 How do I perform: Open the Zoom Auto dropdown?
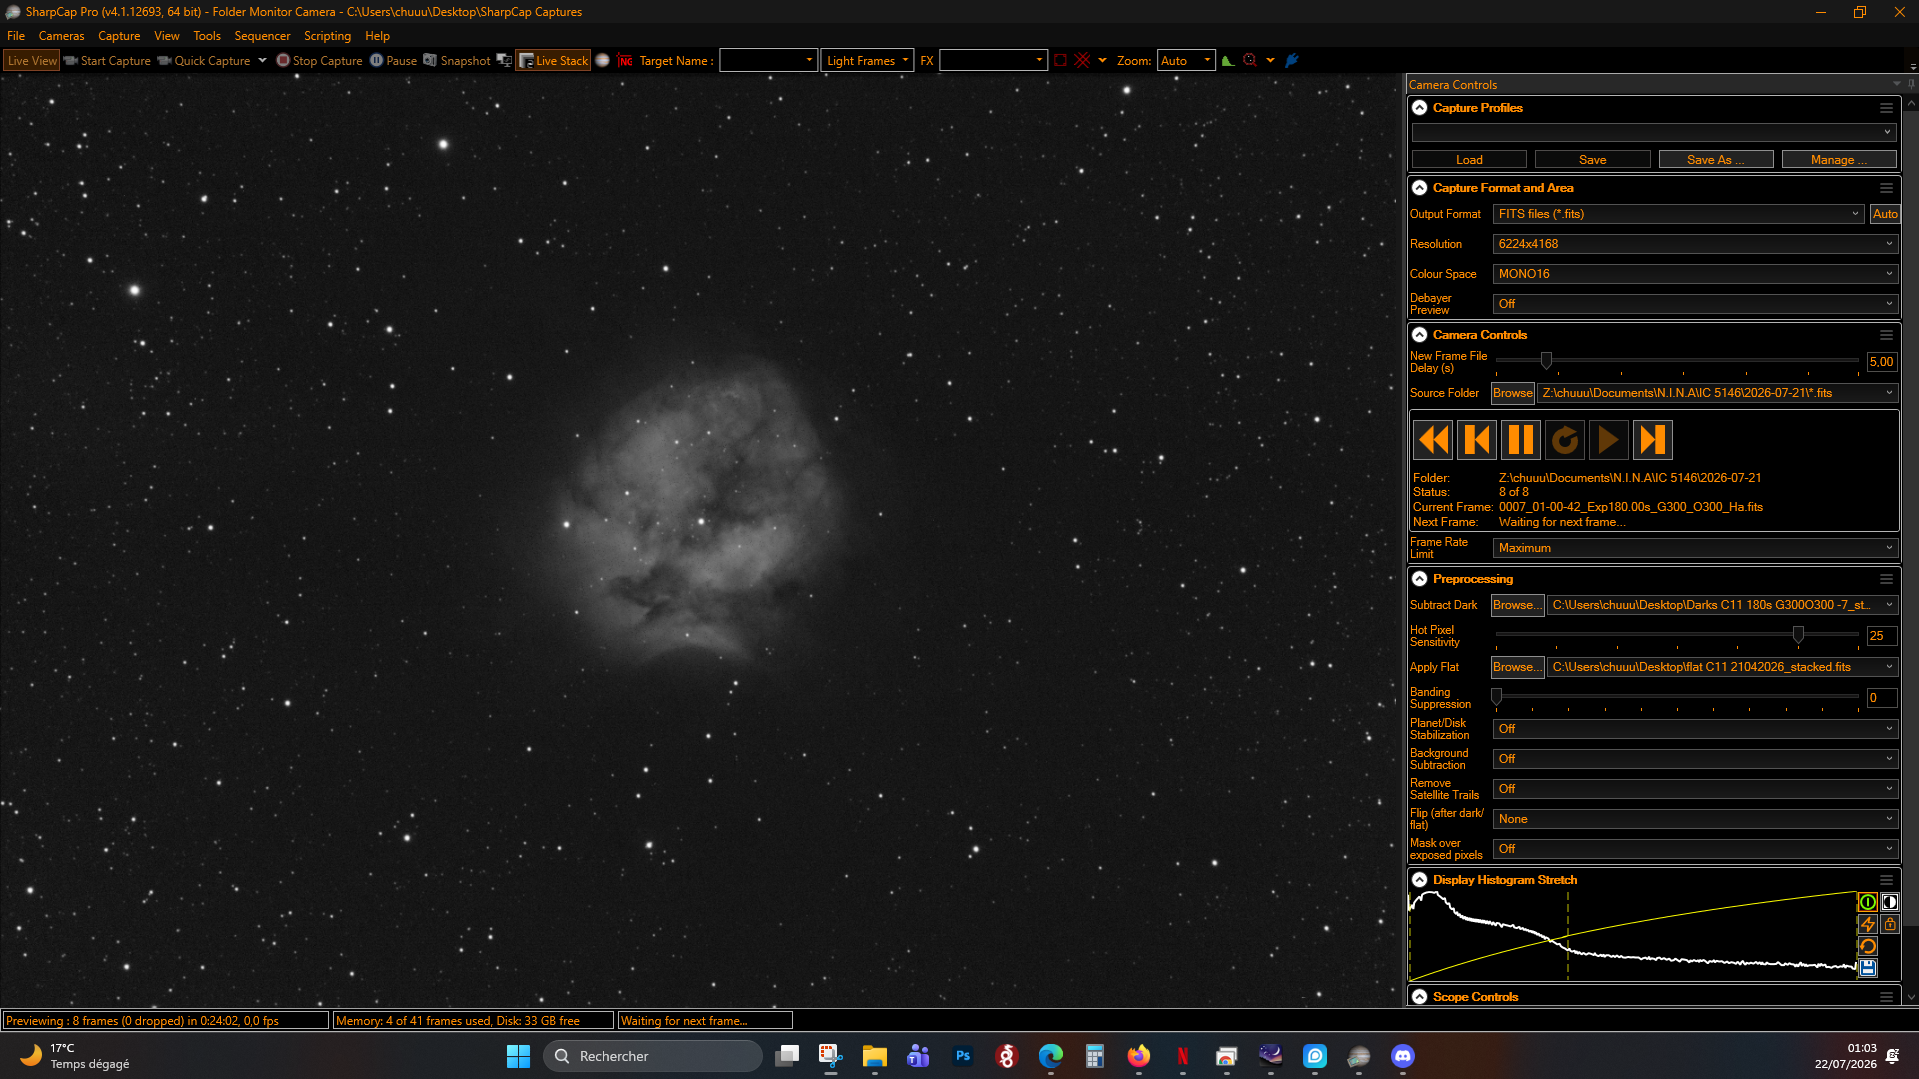click(1185, 61)
